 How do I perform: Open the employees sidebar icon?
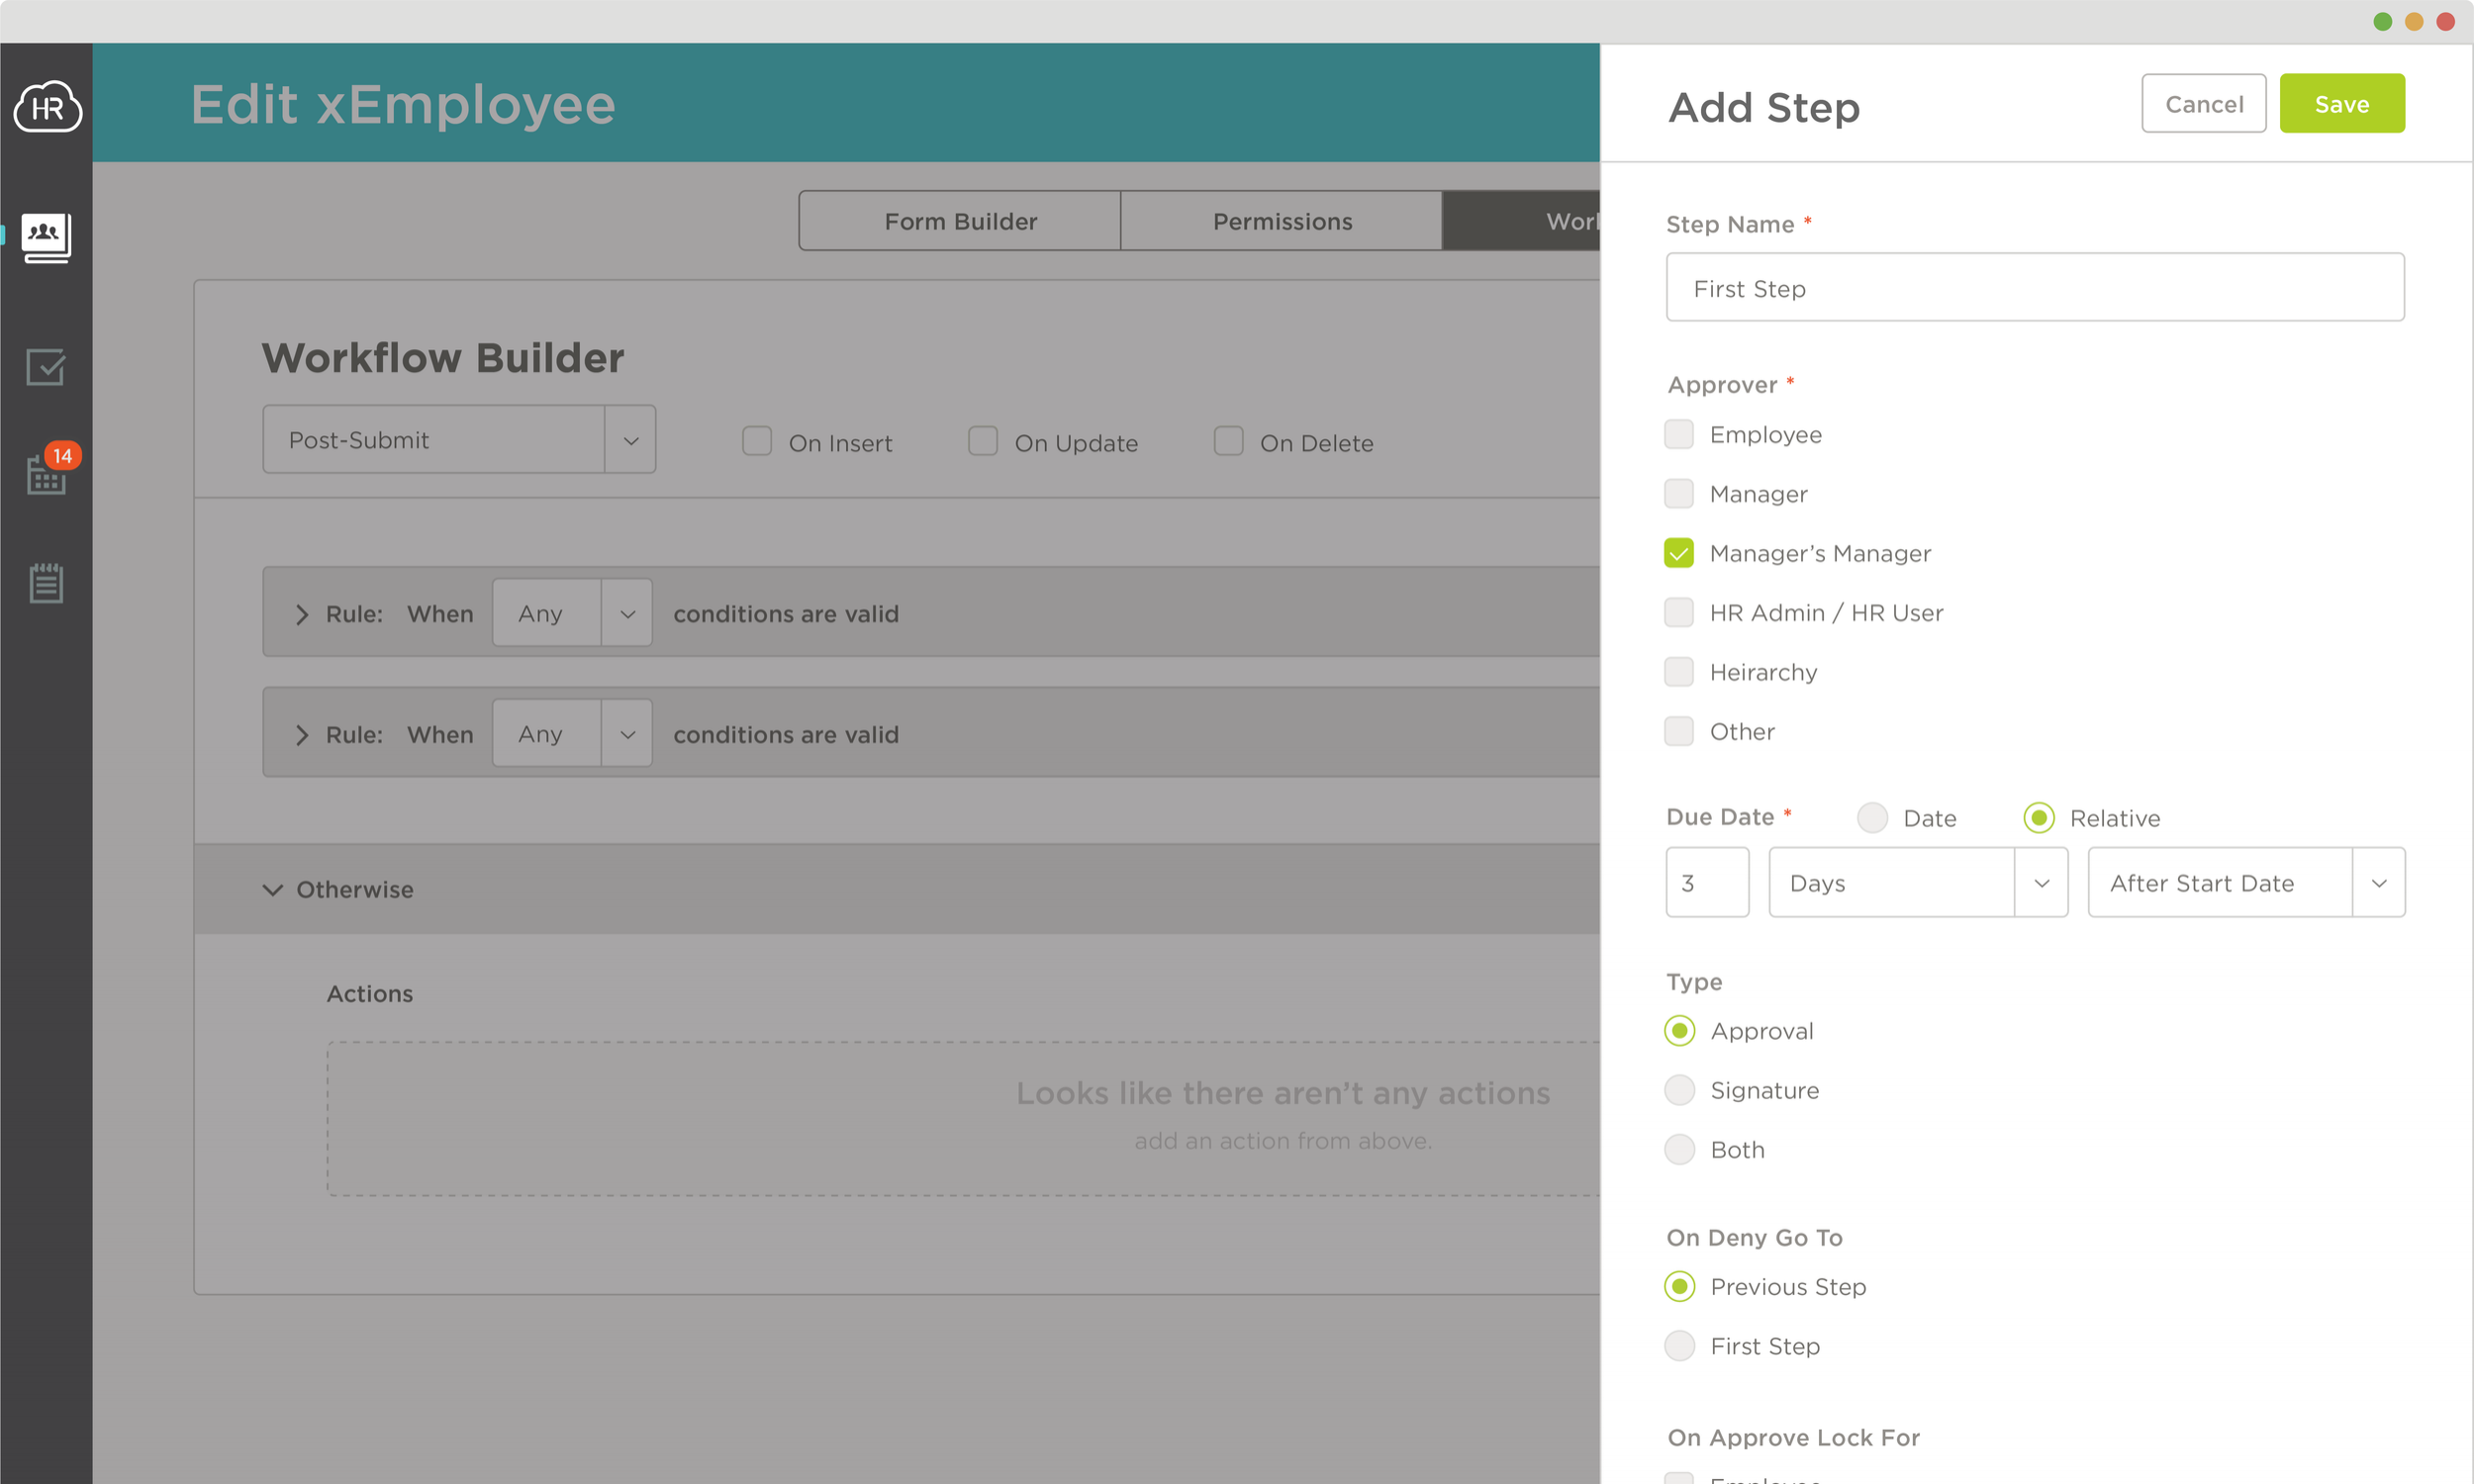(x=46, y=238)
